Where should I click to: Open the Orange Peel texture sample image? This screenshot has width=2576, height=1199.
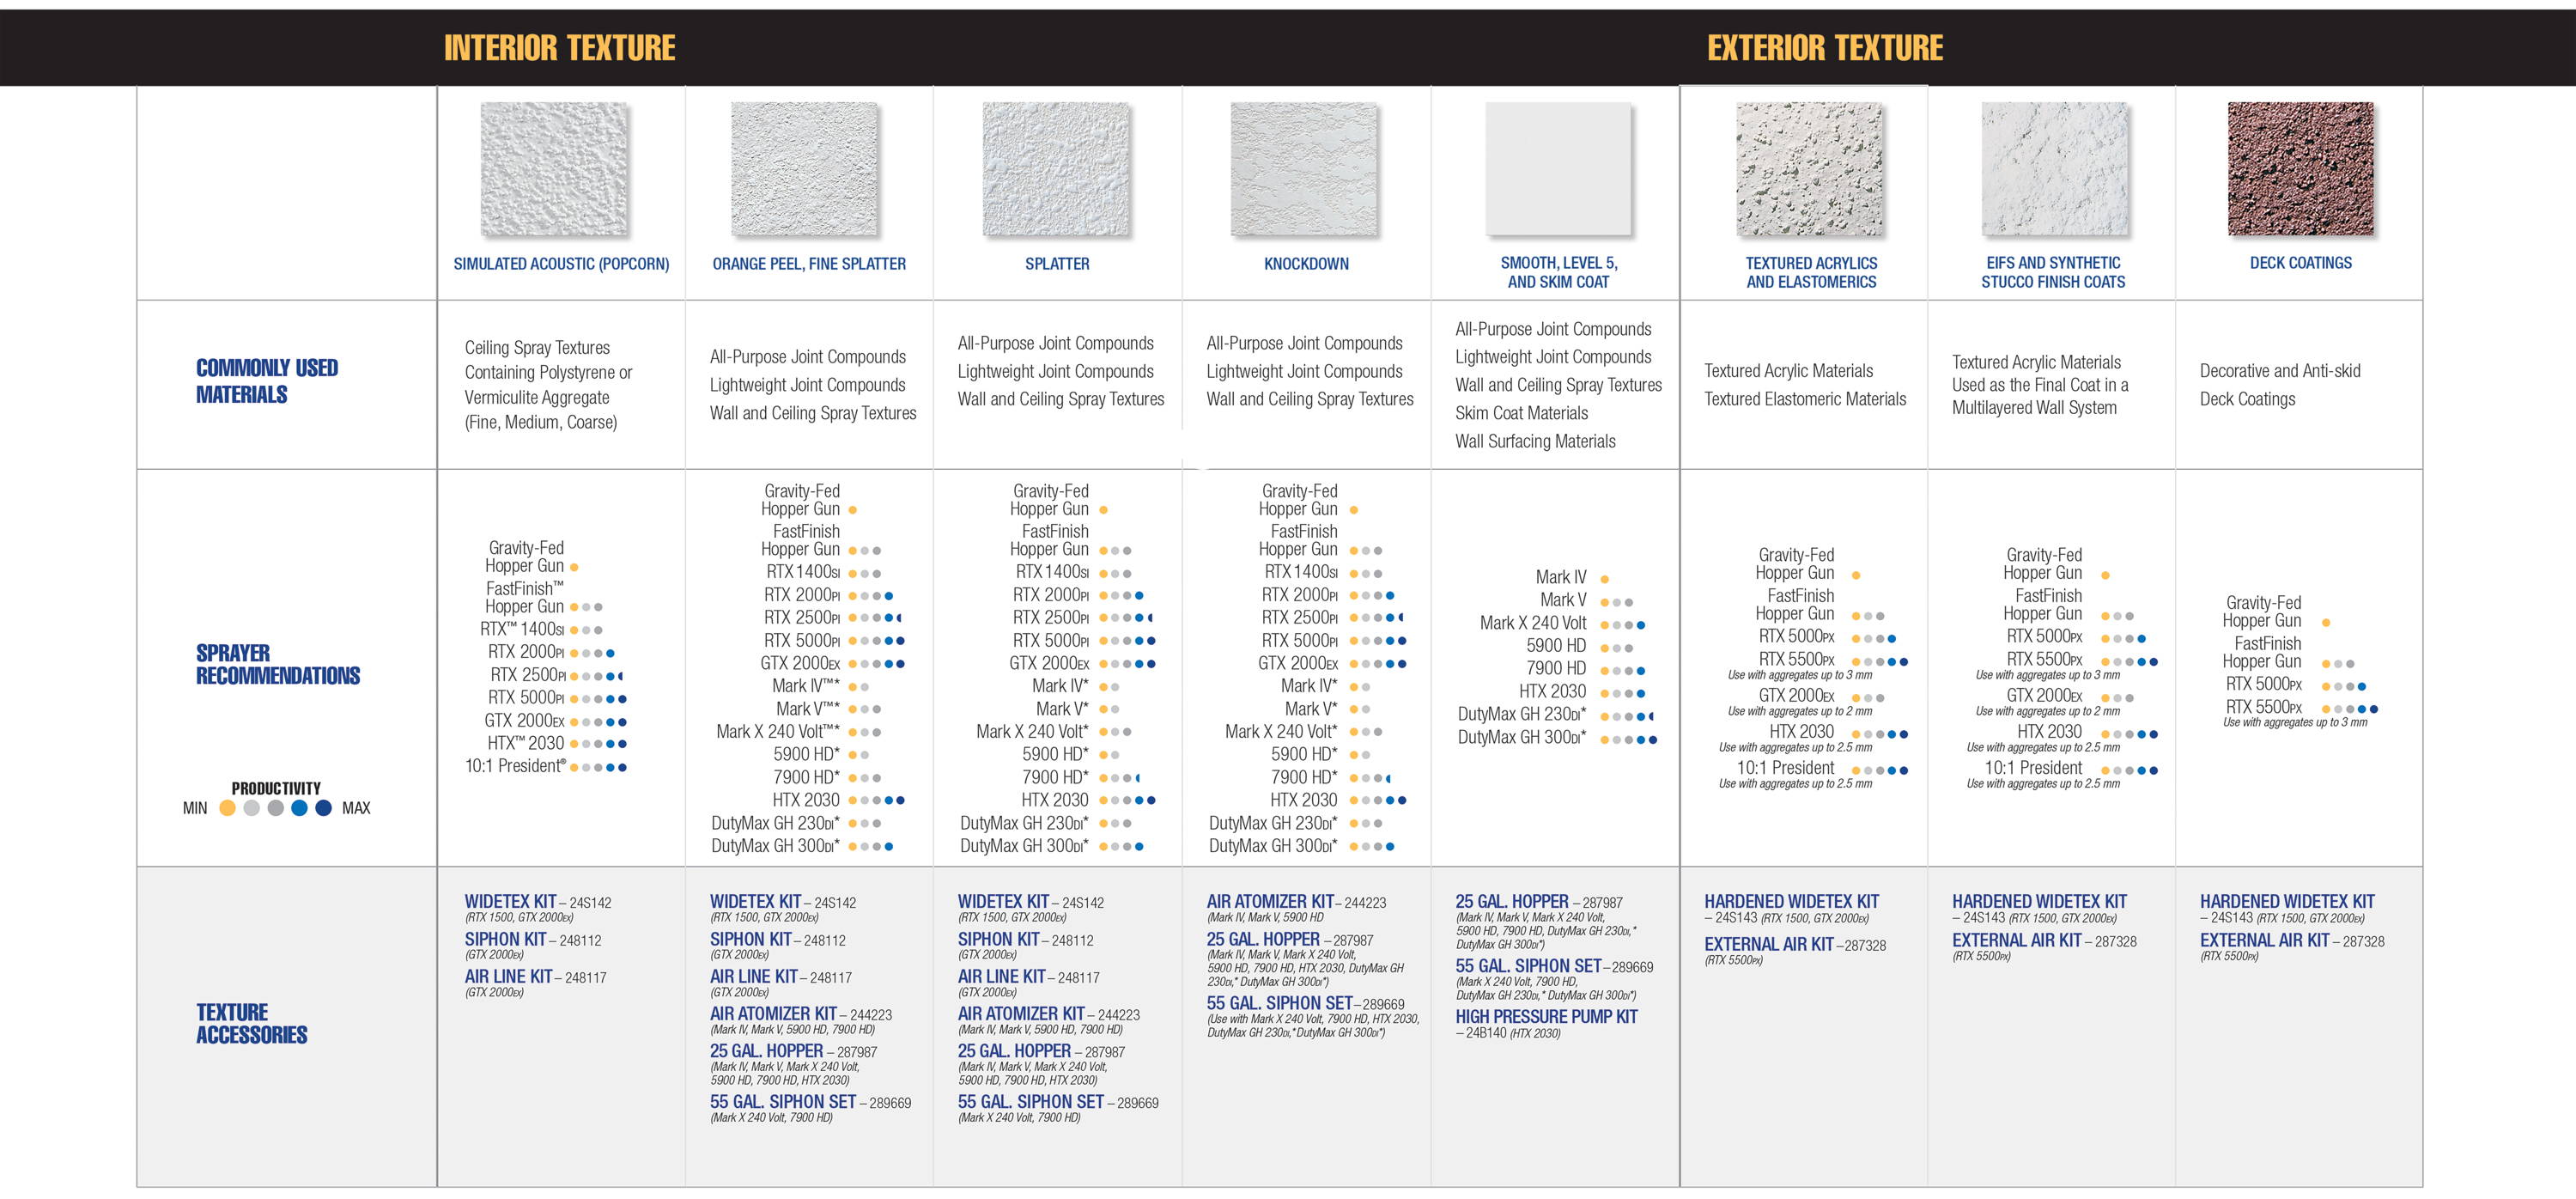point(803,169)
